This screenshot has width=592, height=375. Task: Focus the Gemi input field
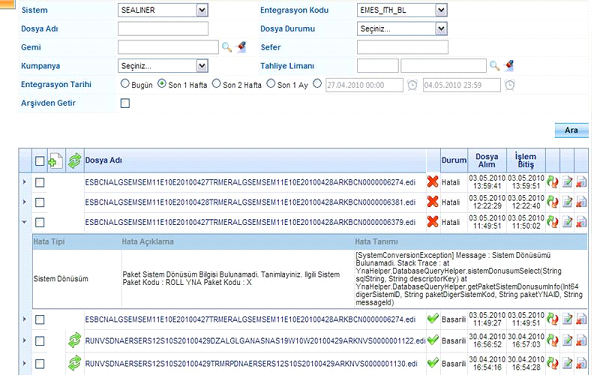pyautogui.click(x=168, y=47)
